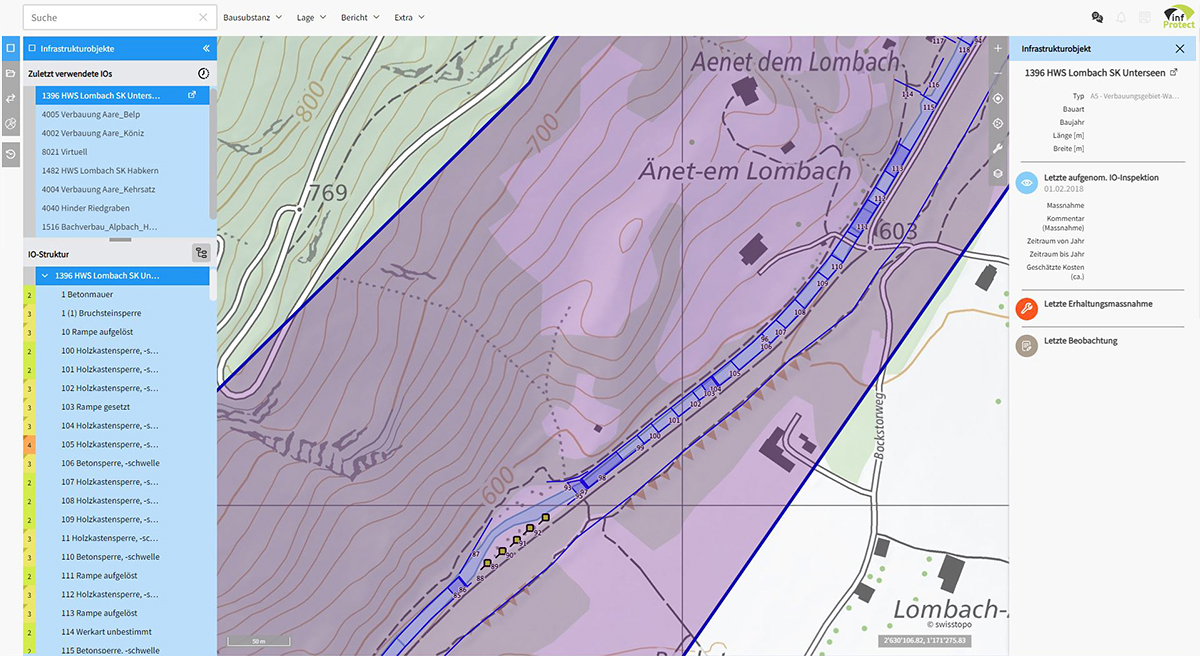Open the Lage dropdown menu

311,17
